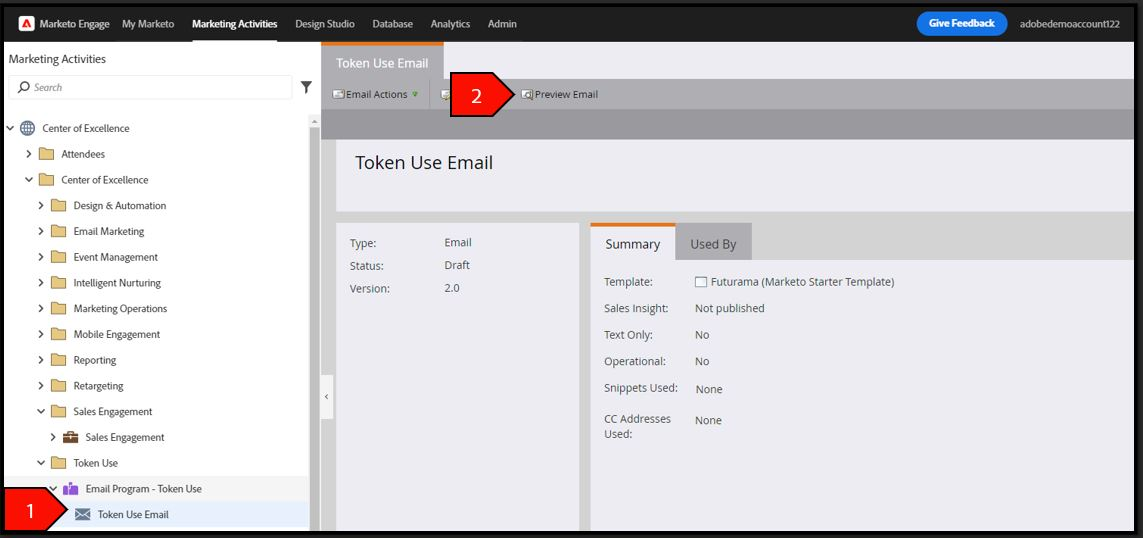Viewport: 1143px width, 538px height.
Task: Collapse the Center of Excellence subfolder
Action: pyautogui.click(x=29, y=180)
